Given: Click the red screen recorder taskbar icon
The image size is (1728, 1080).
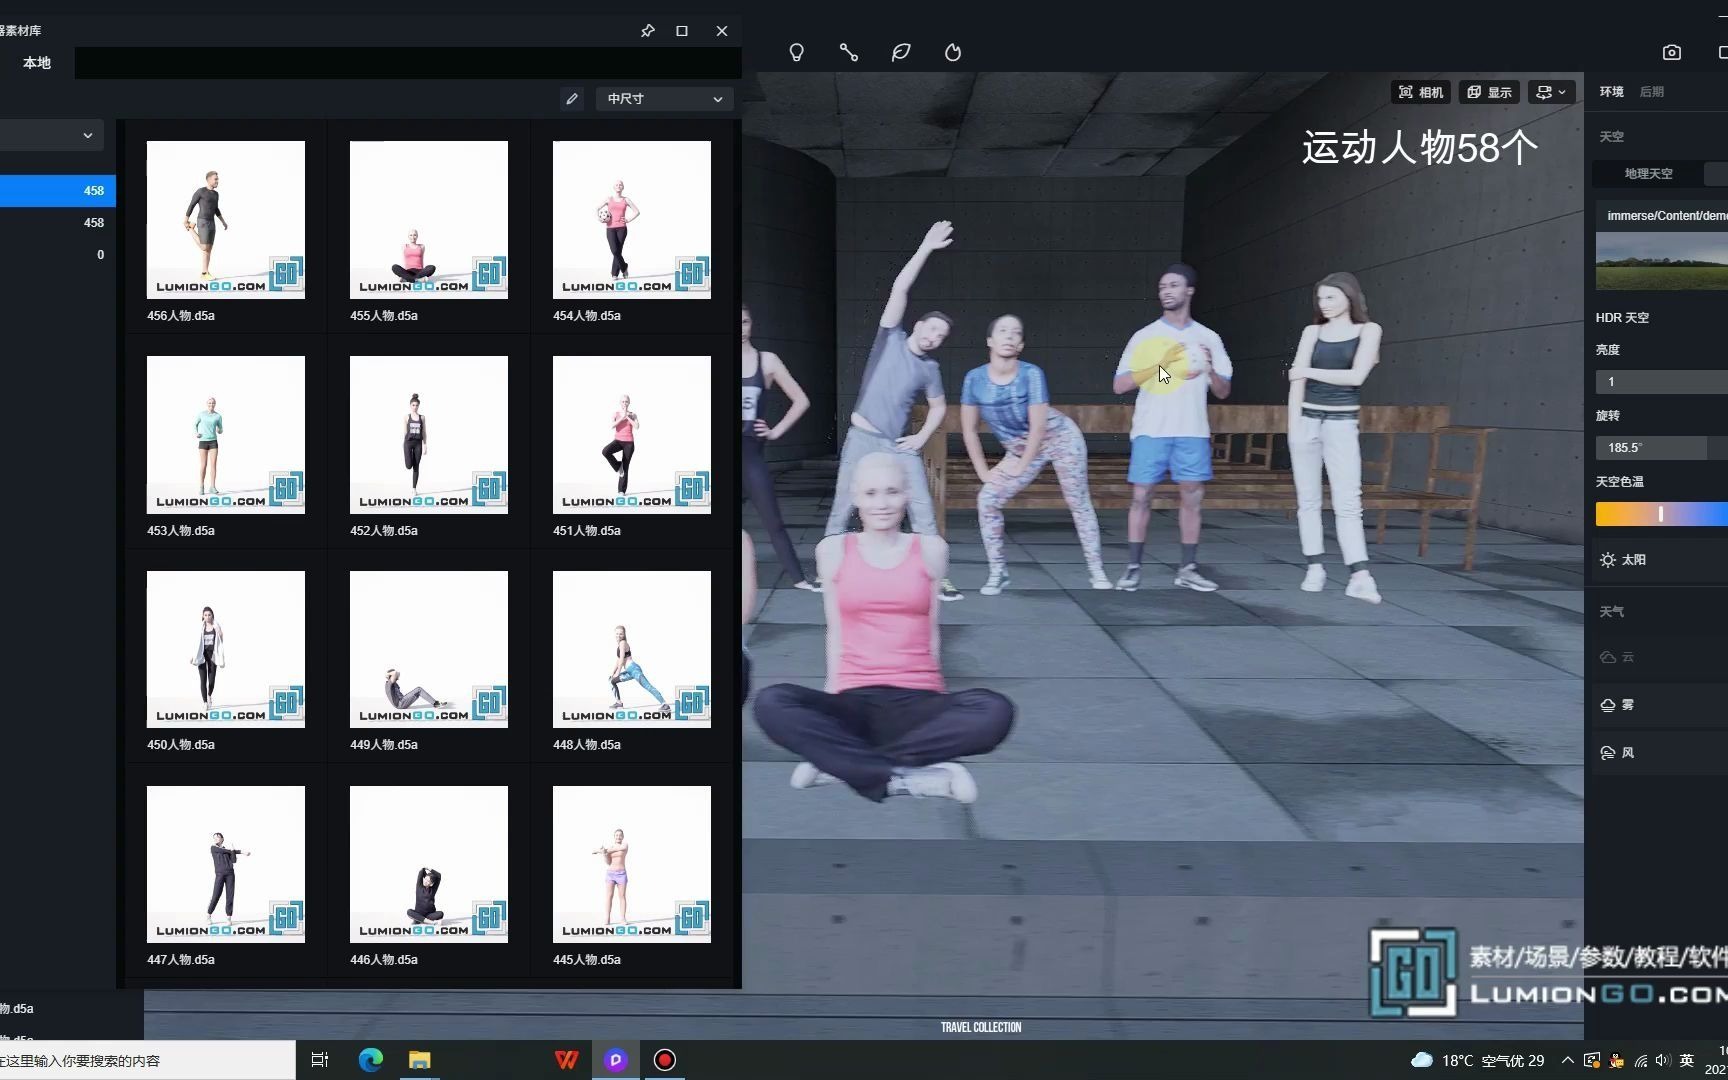Looking at the screenshot, I should click(665, 1060).
